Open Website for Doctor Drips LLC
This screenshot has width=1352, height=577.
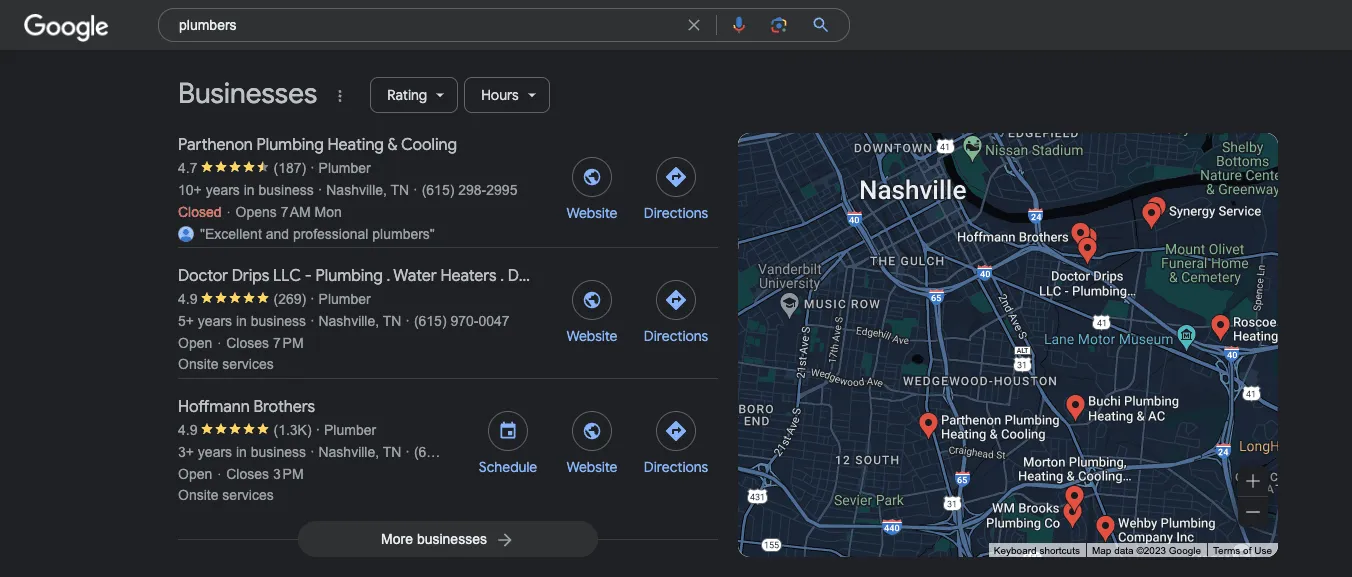pyautogui.click(x=591, y=300)
